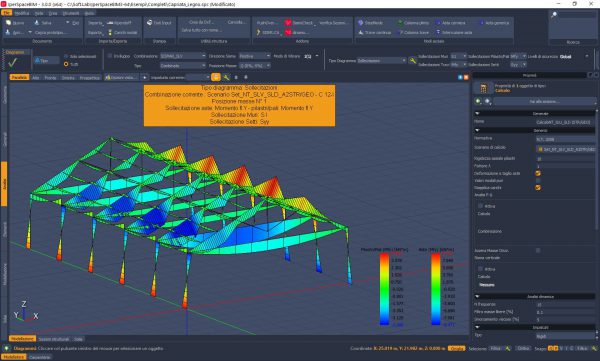
Task: Click the orange highlighted view toolbar icon
Action: click(216, 77)
